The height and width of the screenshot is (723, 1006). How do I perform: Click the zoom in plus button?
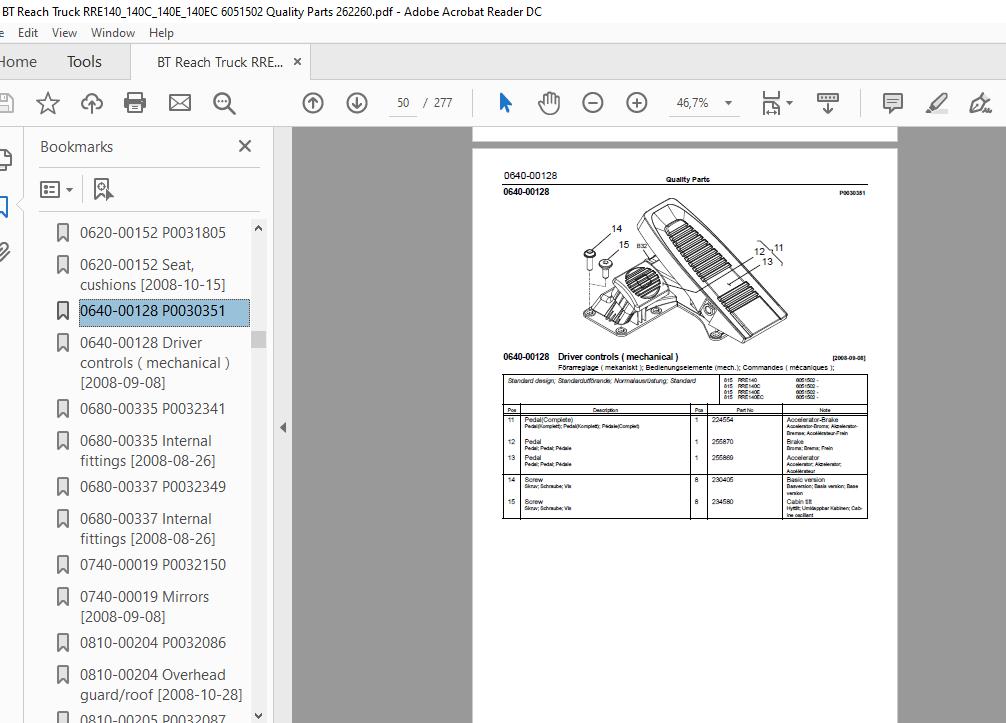click(x=637, y=103)
